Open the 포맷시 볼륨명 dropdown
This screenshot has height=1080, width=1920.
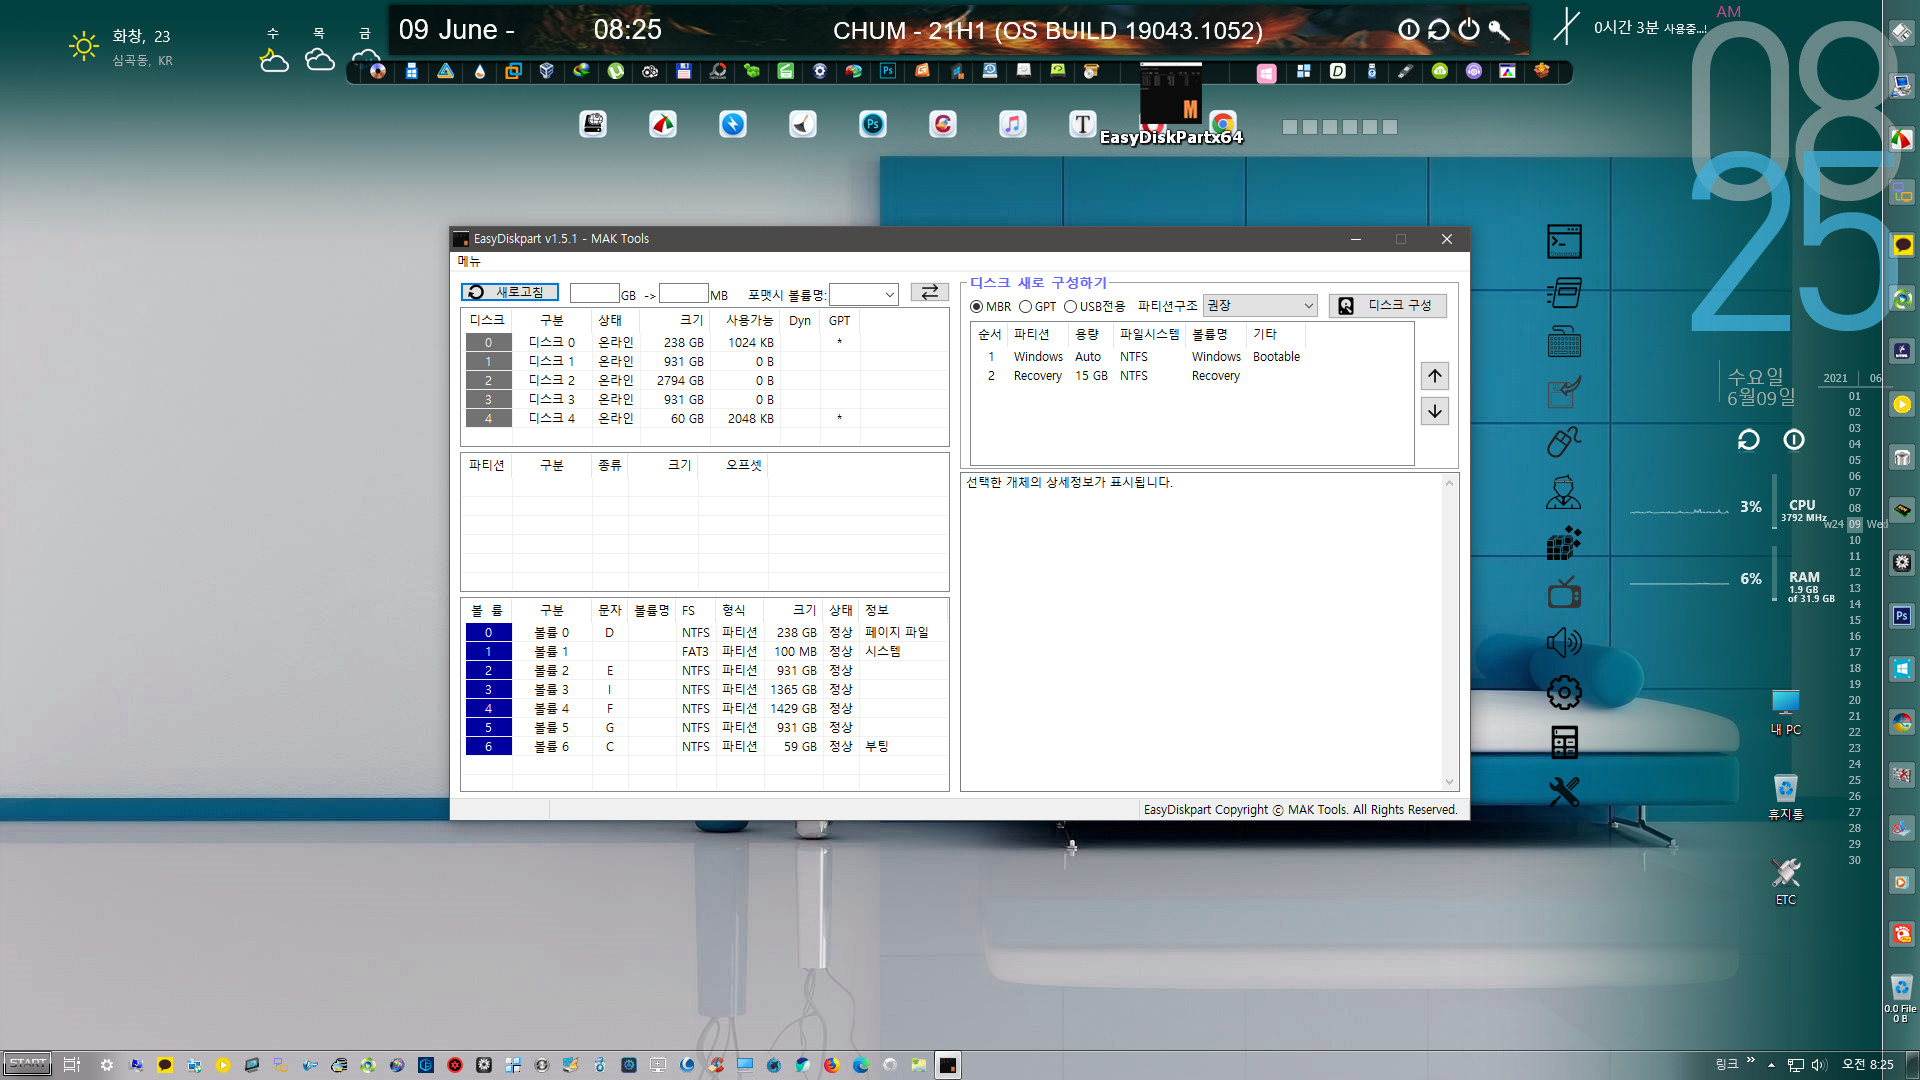pos(864,294)
